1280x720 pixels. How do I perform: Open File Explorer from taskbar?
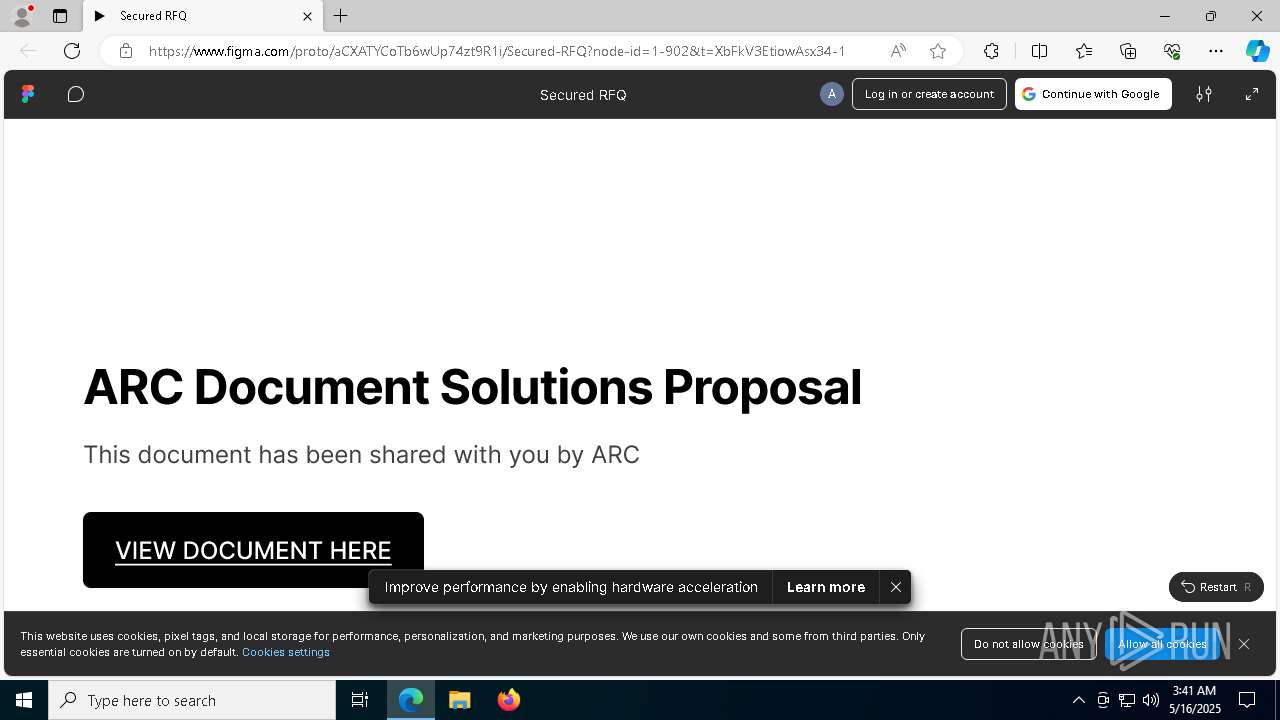(459, 700)
